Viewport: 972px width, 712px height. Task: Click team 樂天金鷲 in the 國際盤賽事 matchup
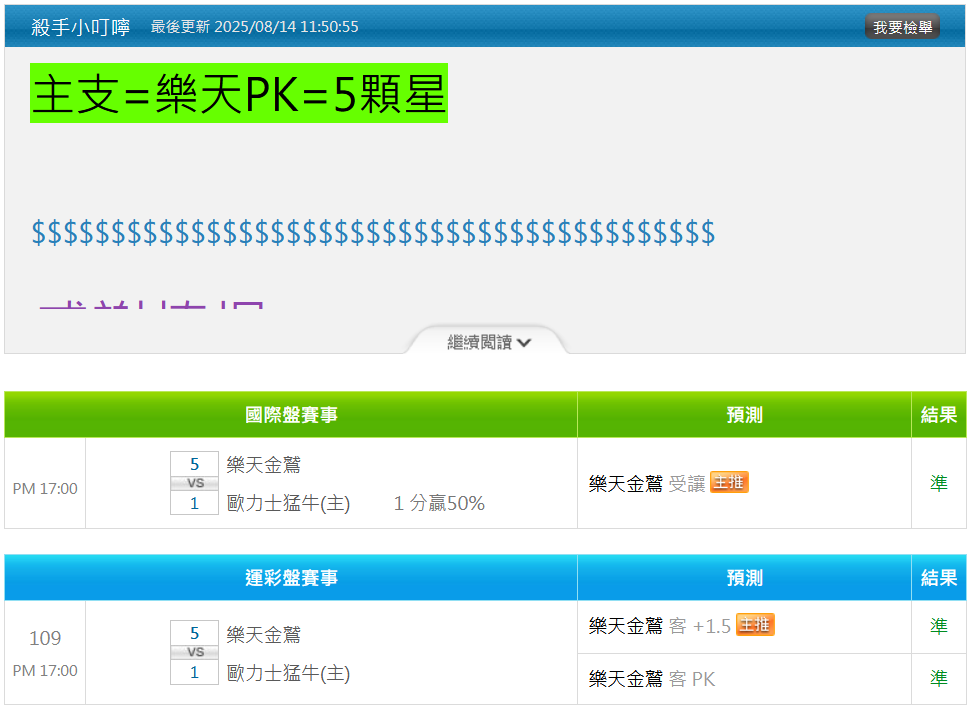click(x=263, y=465)
